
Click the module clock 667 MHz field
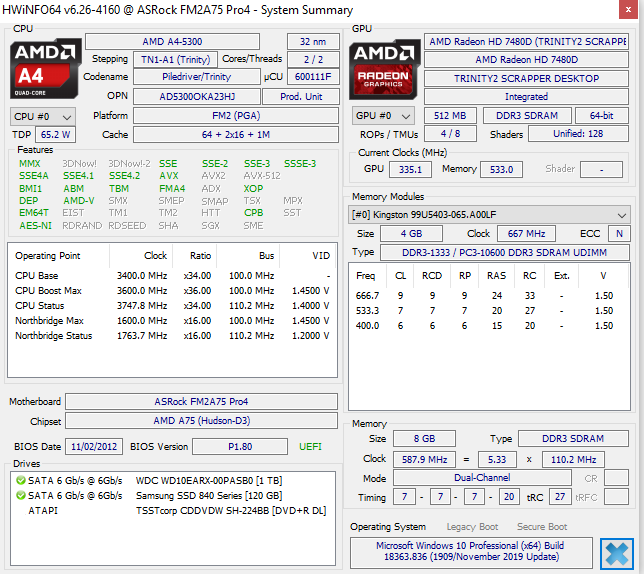[x=526, y=234]
